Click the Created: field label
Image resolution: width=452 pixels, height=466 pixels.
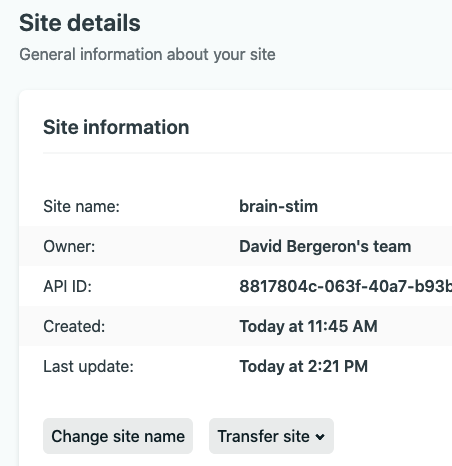click(74, 326)
